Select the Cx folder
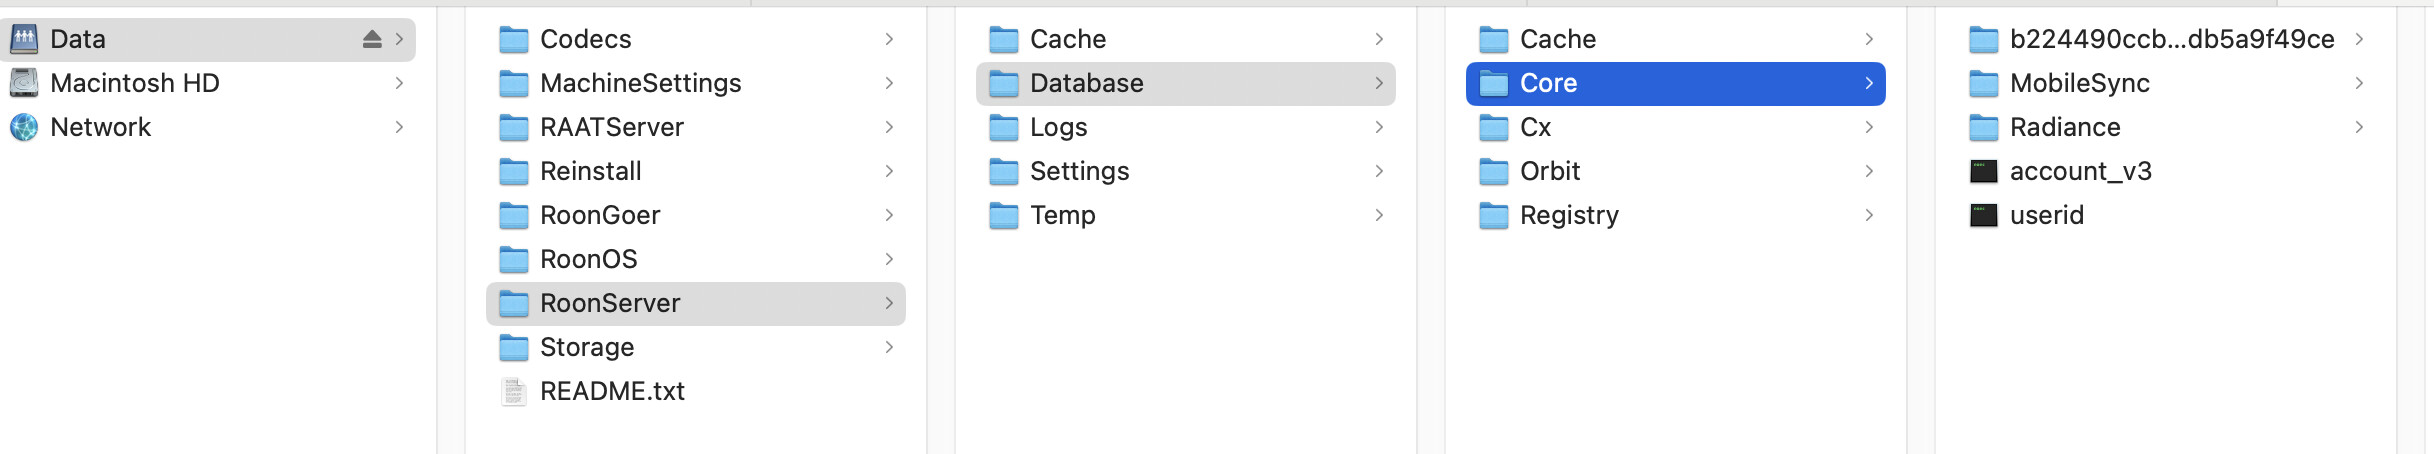Image resolution: width=2434 pixels, height=454 pixels. click(x=1675, y=127)
